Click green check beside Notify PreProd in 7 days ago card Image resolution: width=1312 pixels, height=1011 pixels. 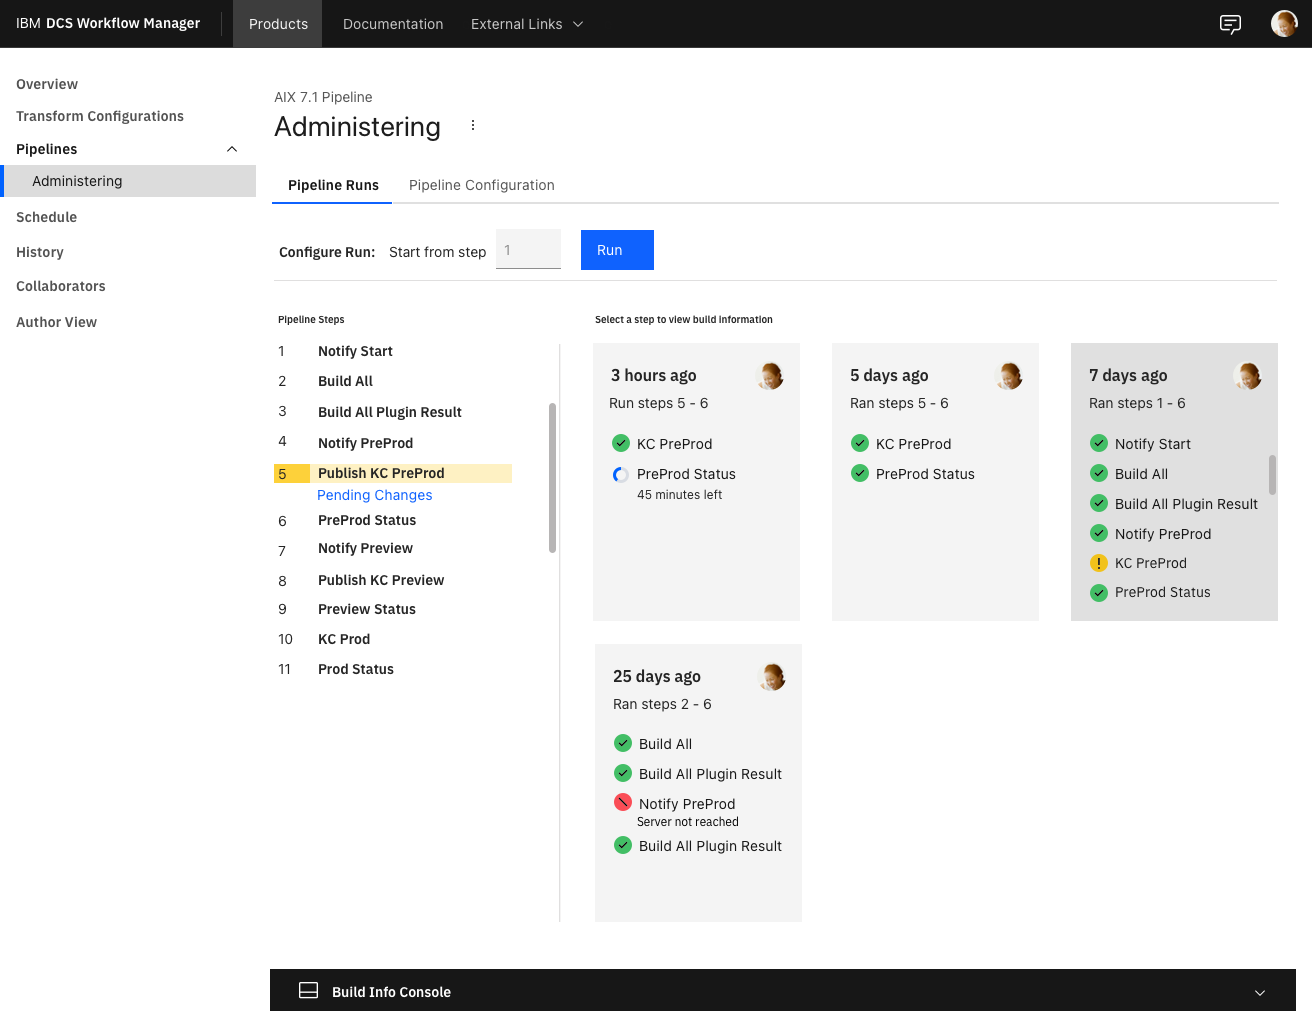[x=1099, y=533]
